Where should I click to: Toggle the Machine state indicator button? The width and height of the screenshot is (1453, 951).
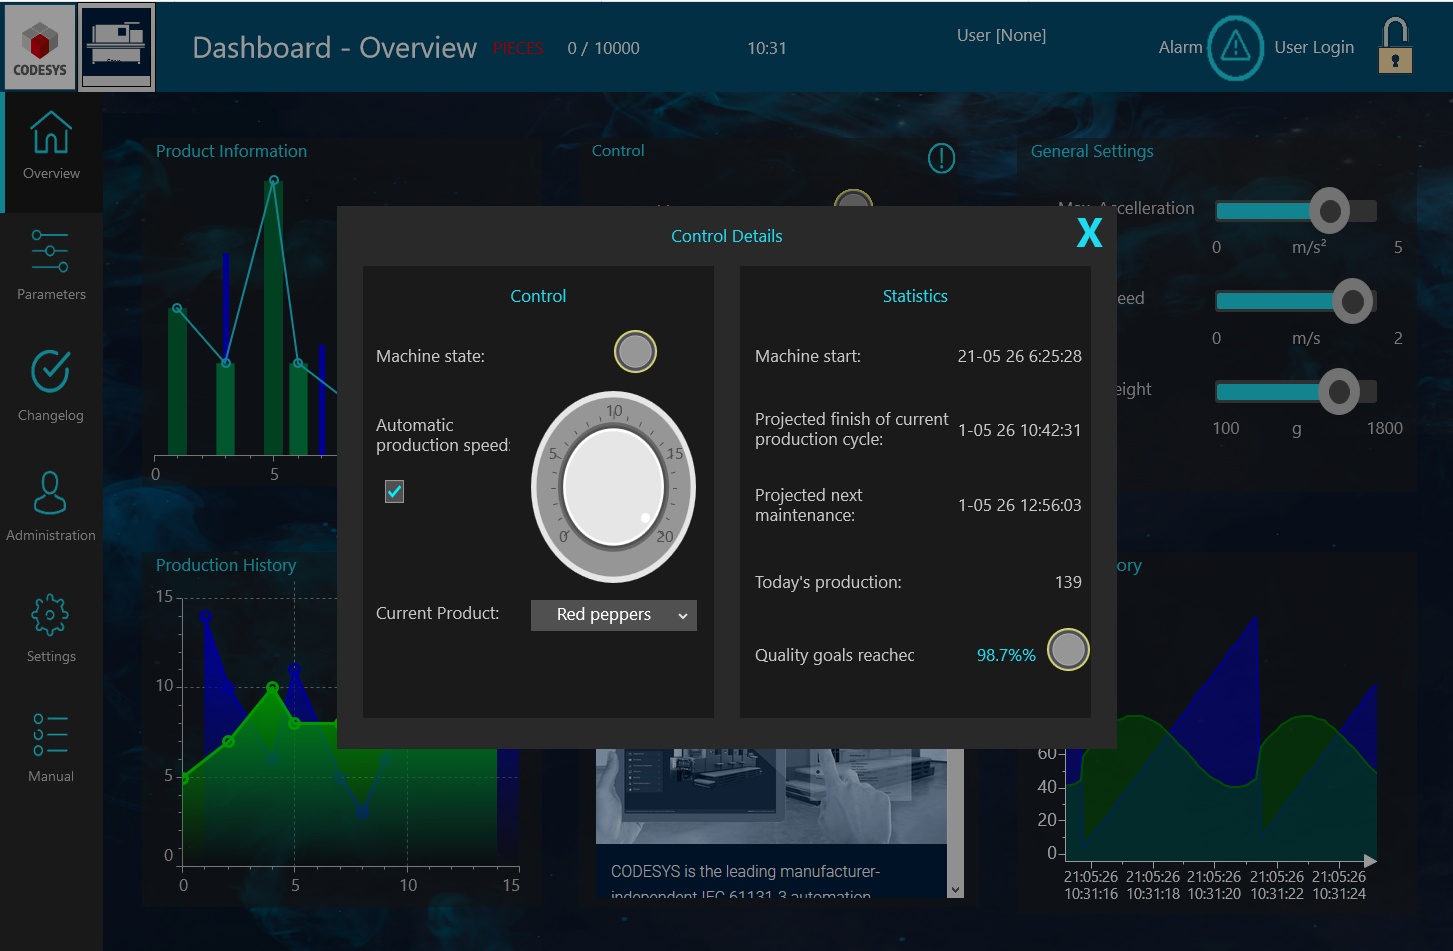[x=635, y=352]
